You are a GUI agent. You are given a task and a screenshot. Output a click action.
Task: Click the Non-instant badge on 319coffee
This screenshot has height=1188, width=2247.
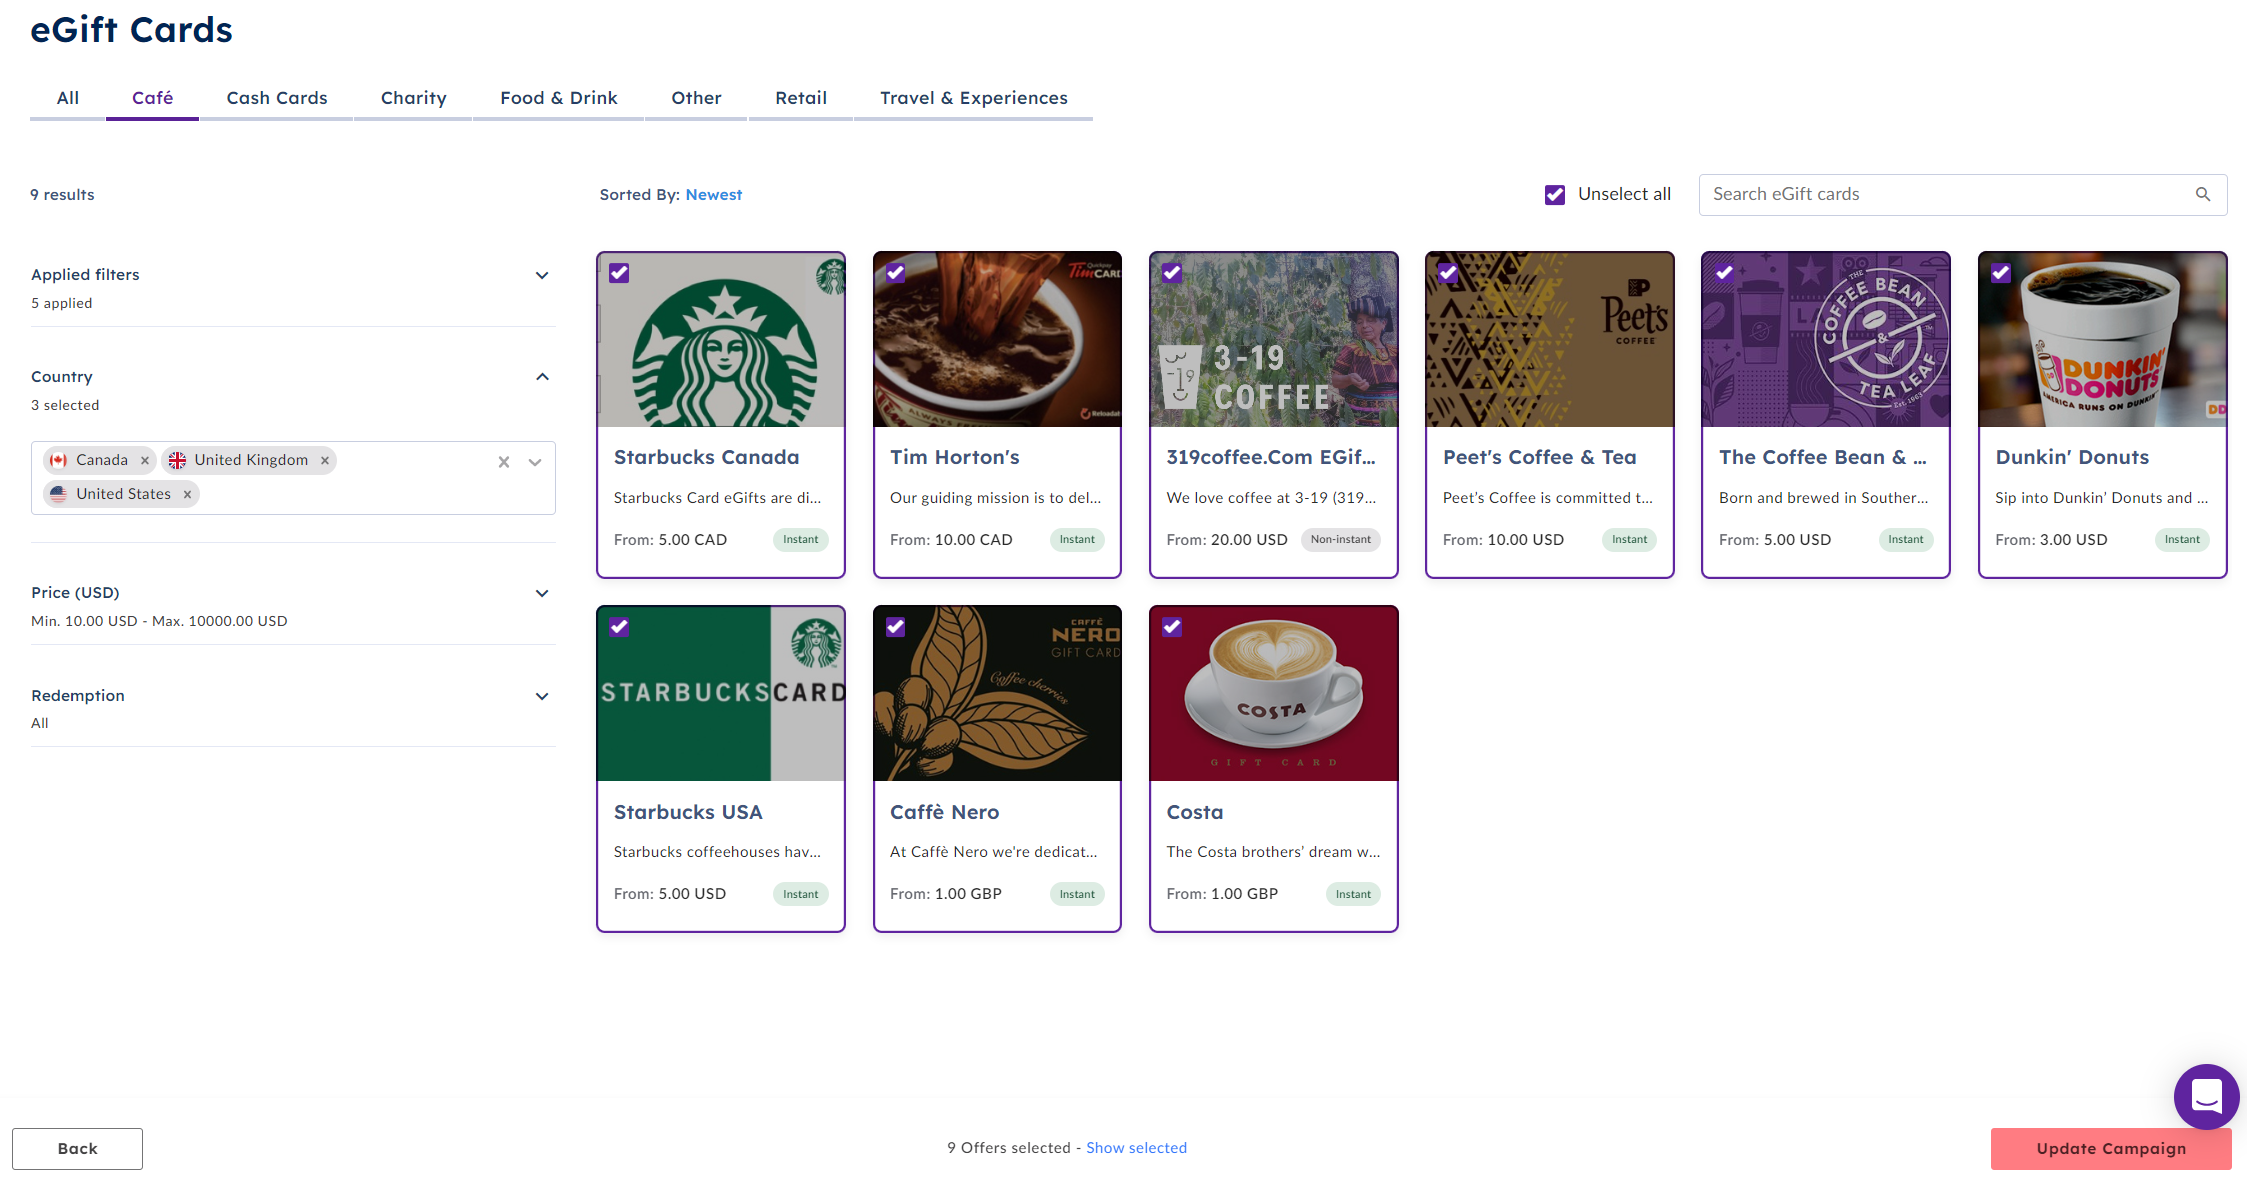pos(1341,540)
